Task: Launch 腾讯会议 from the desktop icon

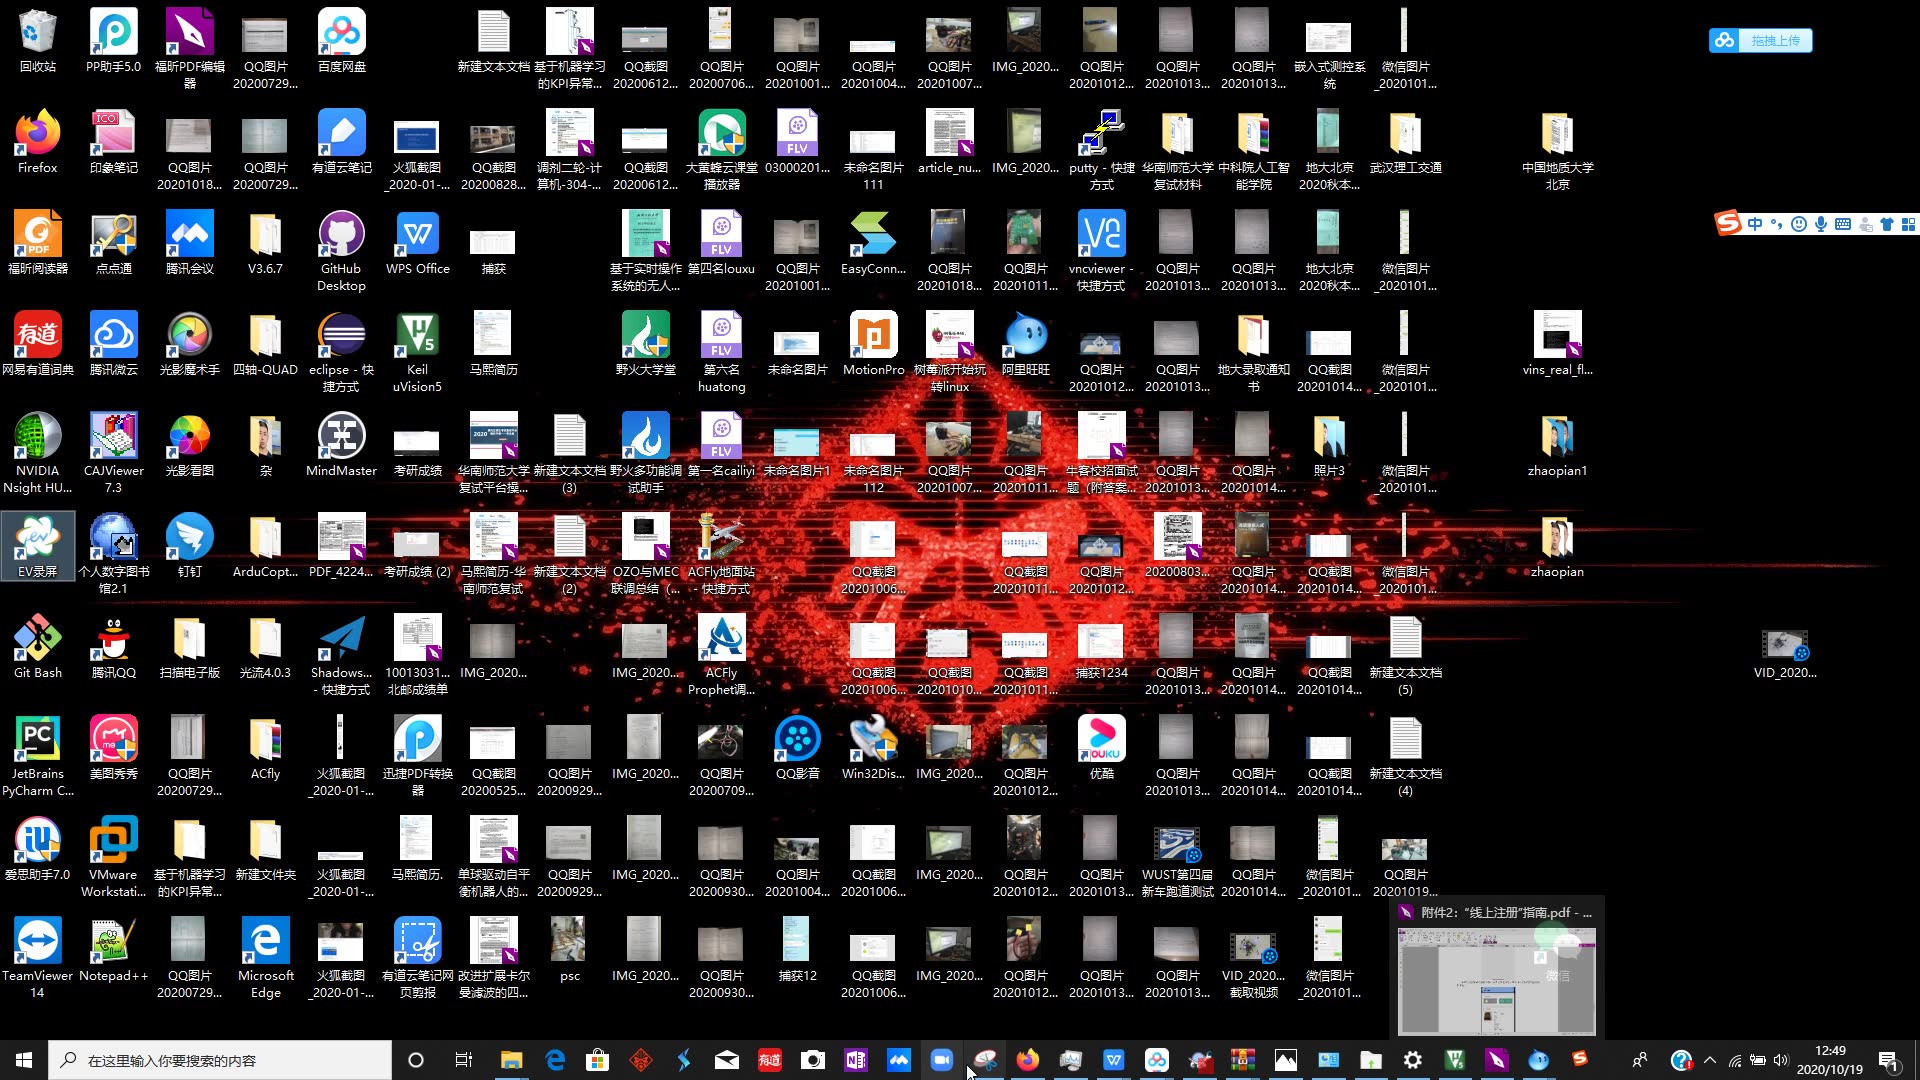Action: [x=189, y=242]
